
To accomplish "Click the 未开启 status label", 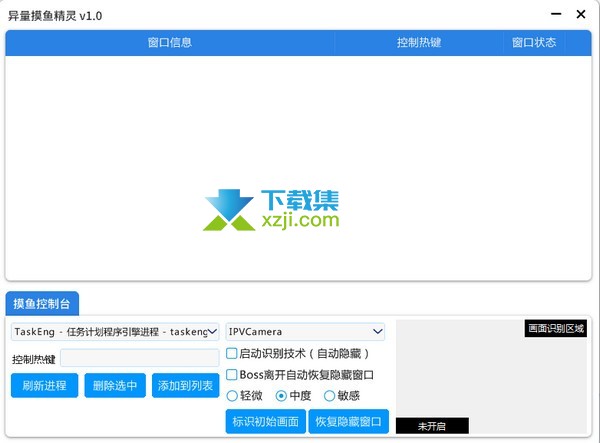I will tap(432, 426).
